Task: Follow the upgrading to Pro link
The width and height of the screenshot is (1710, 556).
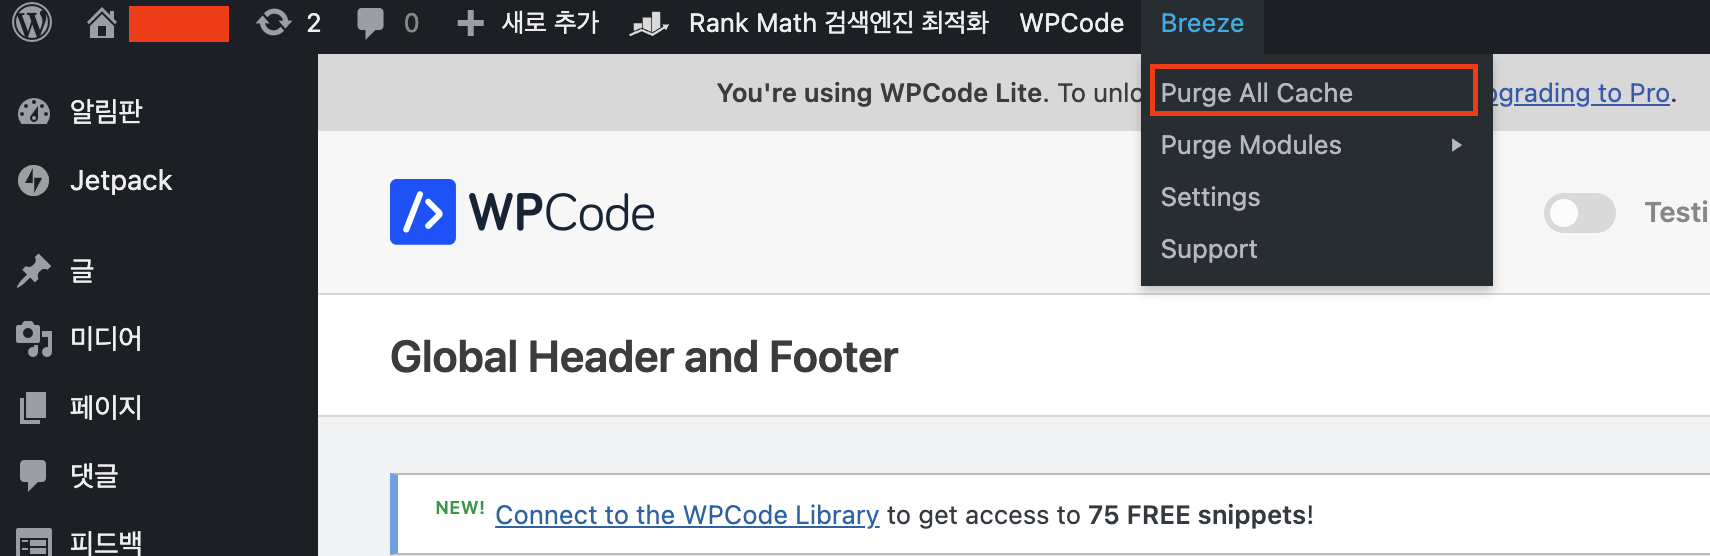Action: 1580,93
